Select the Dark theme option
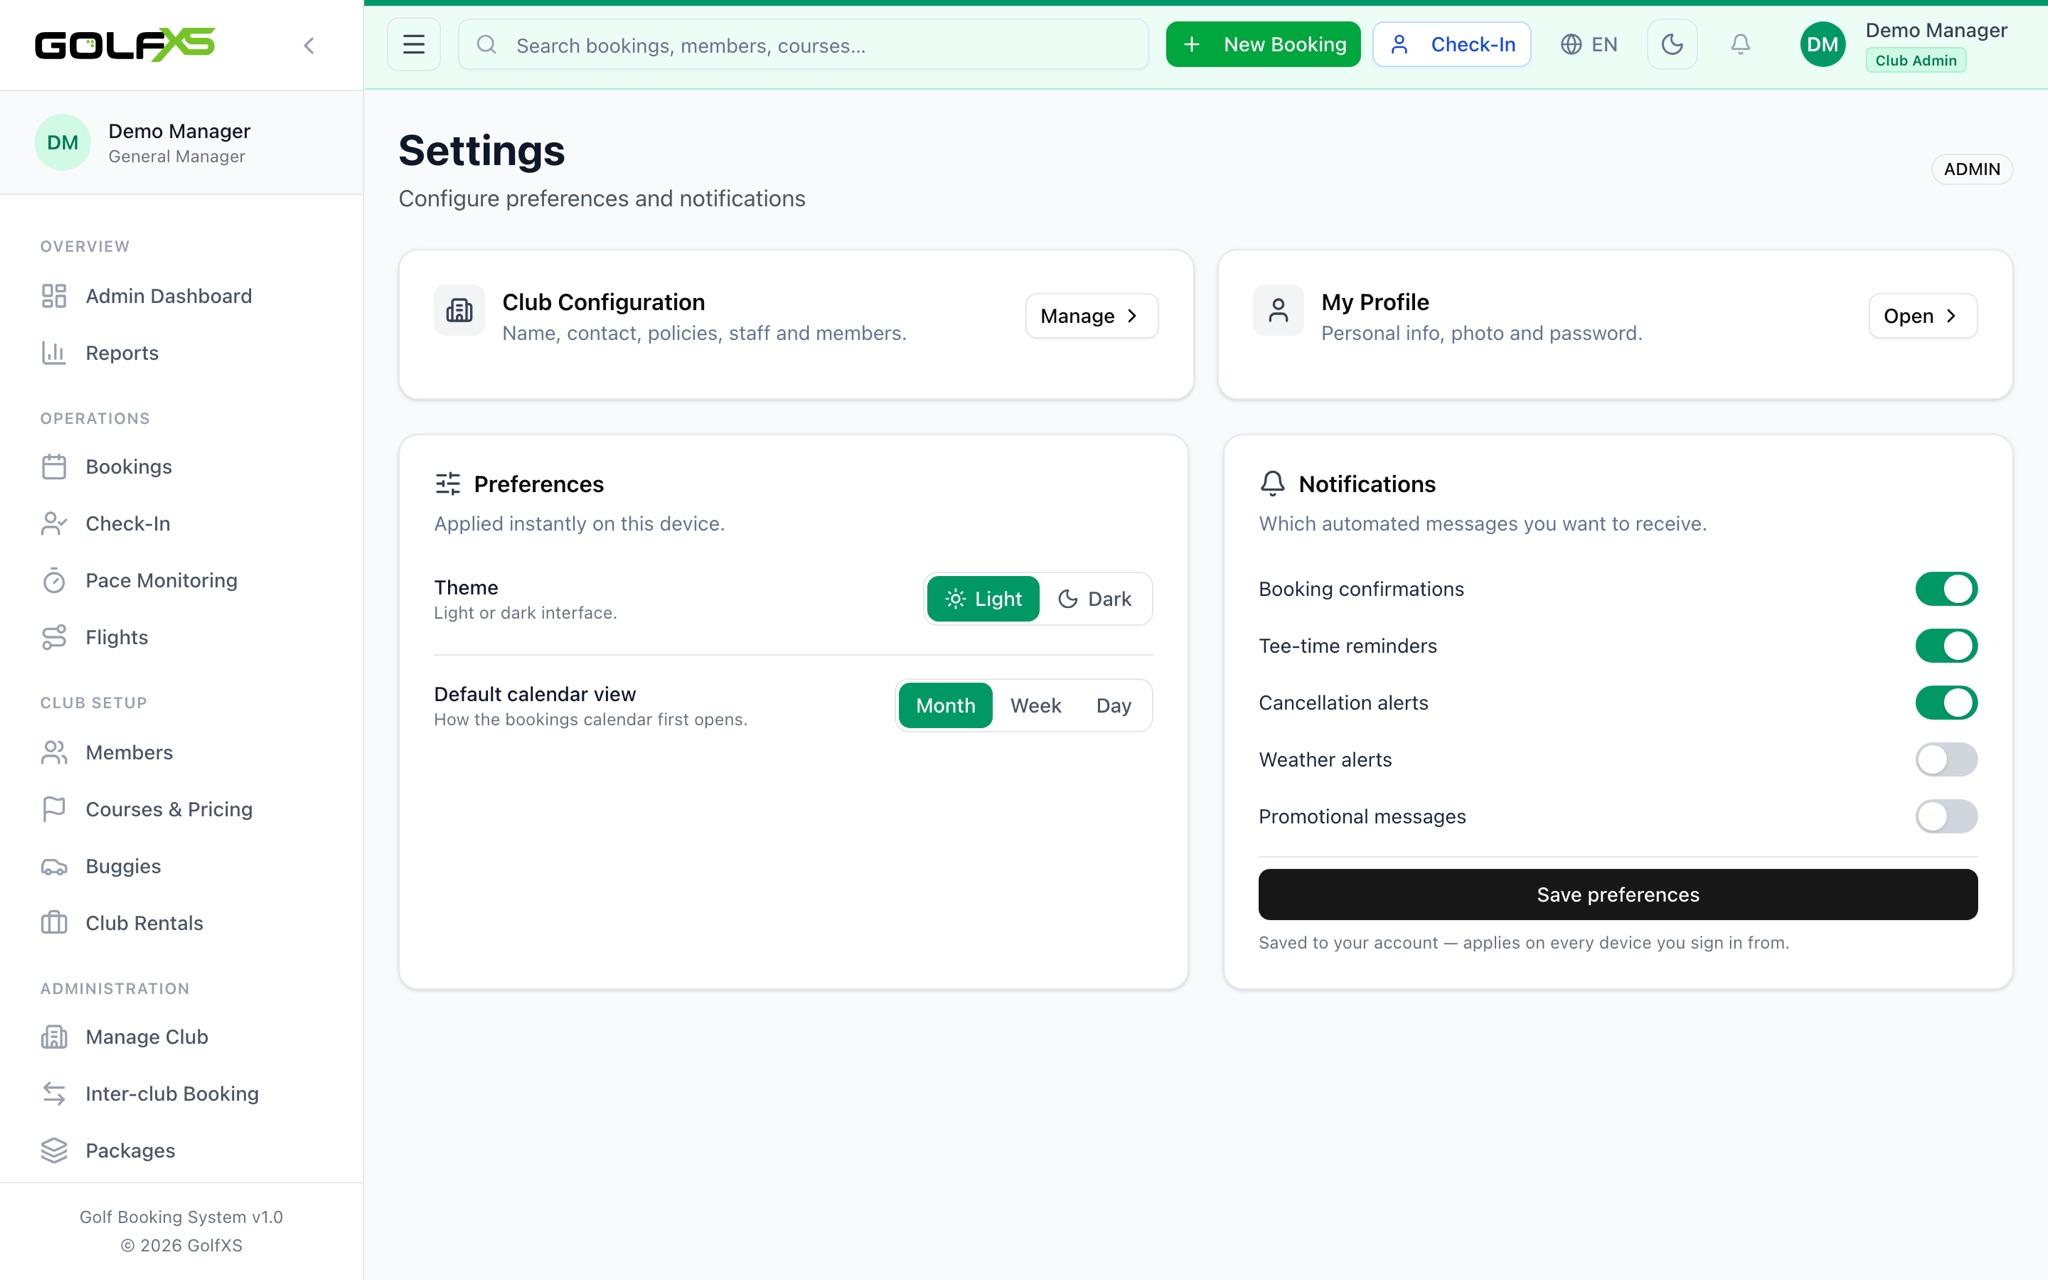The image size is (2048, 1280). point(1095,599)
